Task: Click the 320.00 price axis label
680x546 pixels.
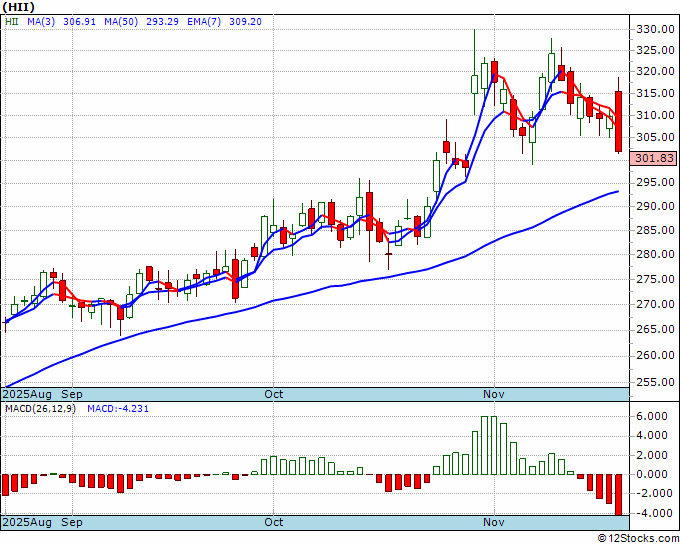Action: tap(655, 71)
